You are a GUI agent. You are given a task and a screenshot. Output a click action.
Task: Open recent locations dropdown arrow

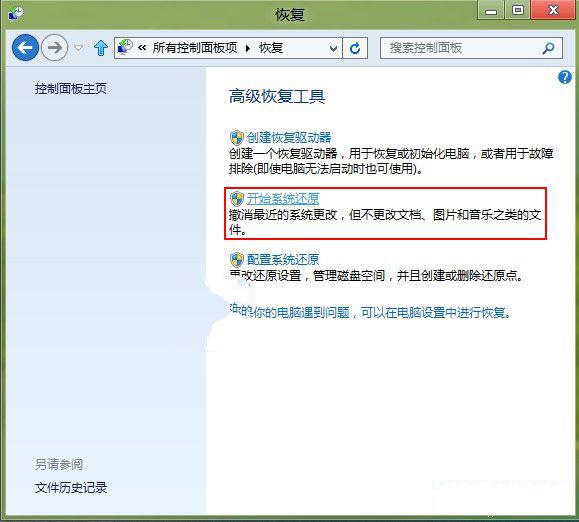(x=78, y=48)
